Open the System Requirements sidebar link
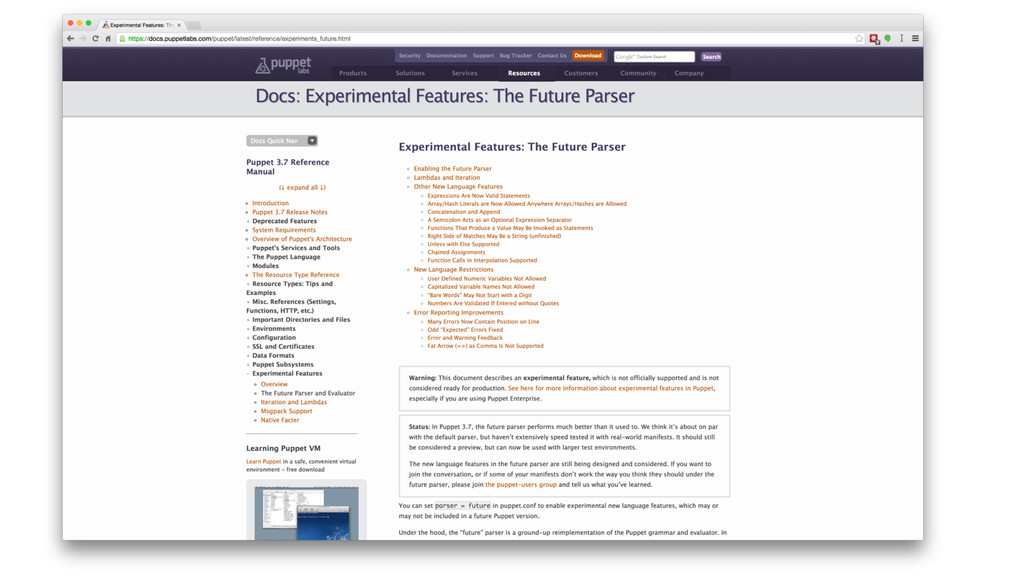Viewport: 1024px width, 576px height. tap(283, 230)
